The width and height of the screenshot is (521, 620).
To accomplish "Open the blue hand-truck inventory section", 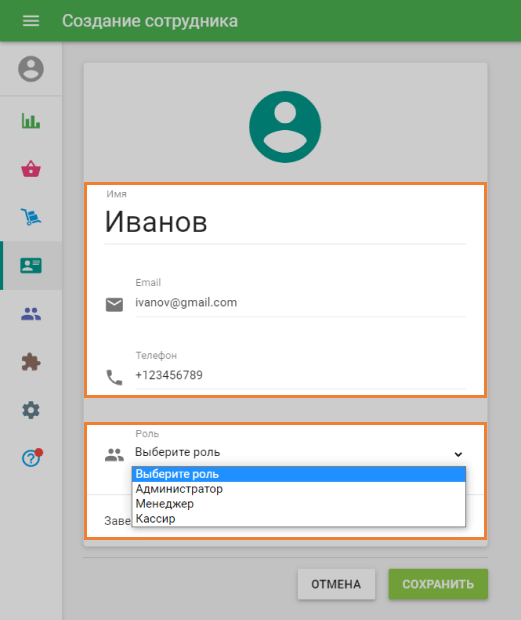I will click(31, 217).
